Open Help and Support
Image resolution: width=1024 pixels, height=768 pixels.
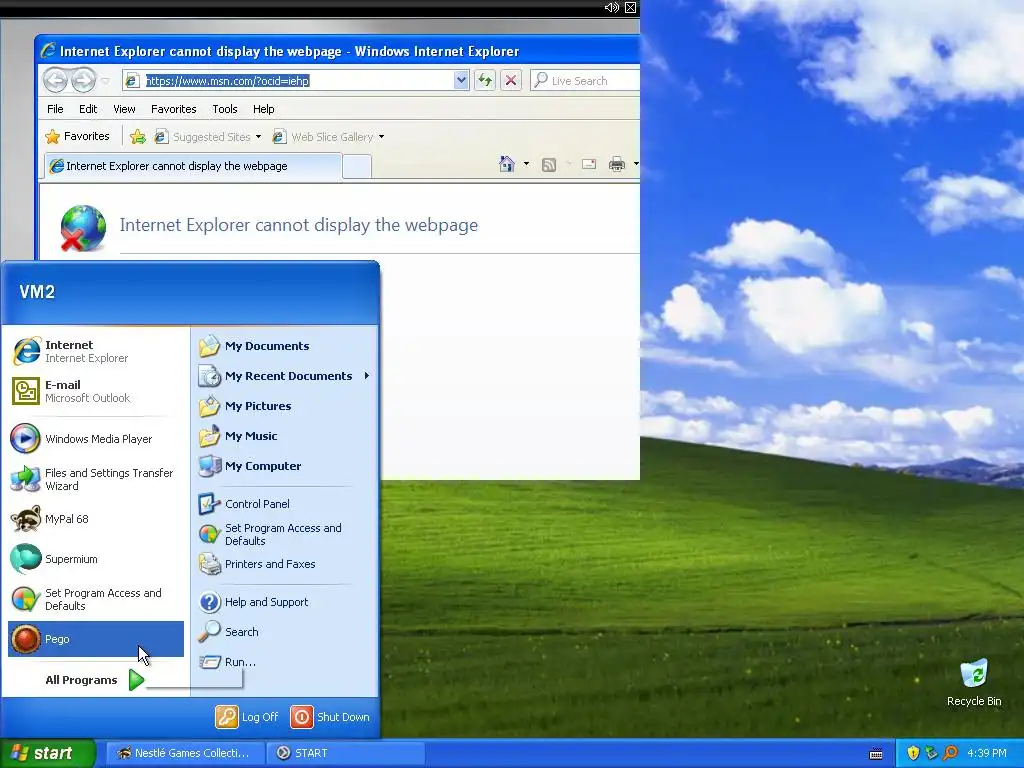285,602
